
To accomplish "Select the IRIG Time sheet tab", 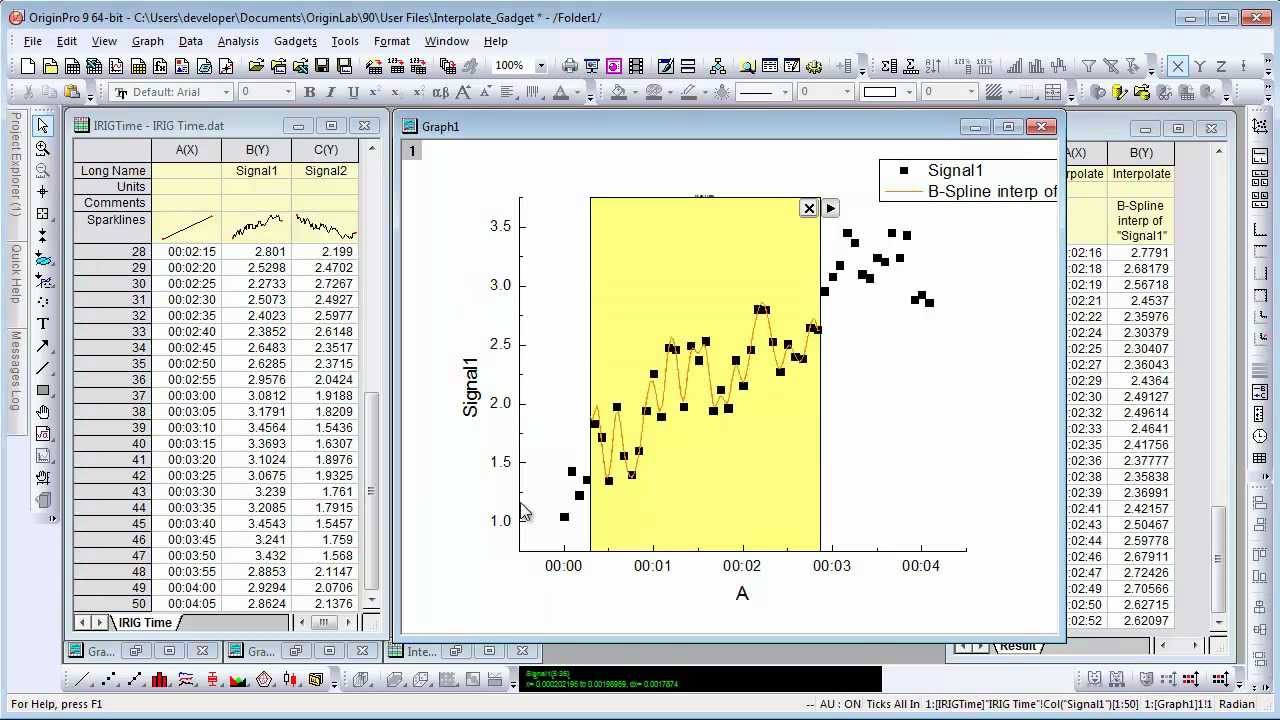I will [145, 622].
